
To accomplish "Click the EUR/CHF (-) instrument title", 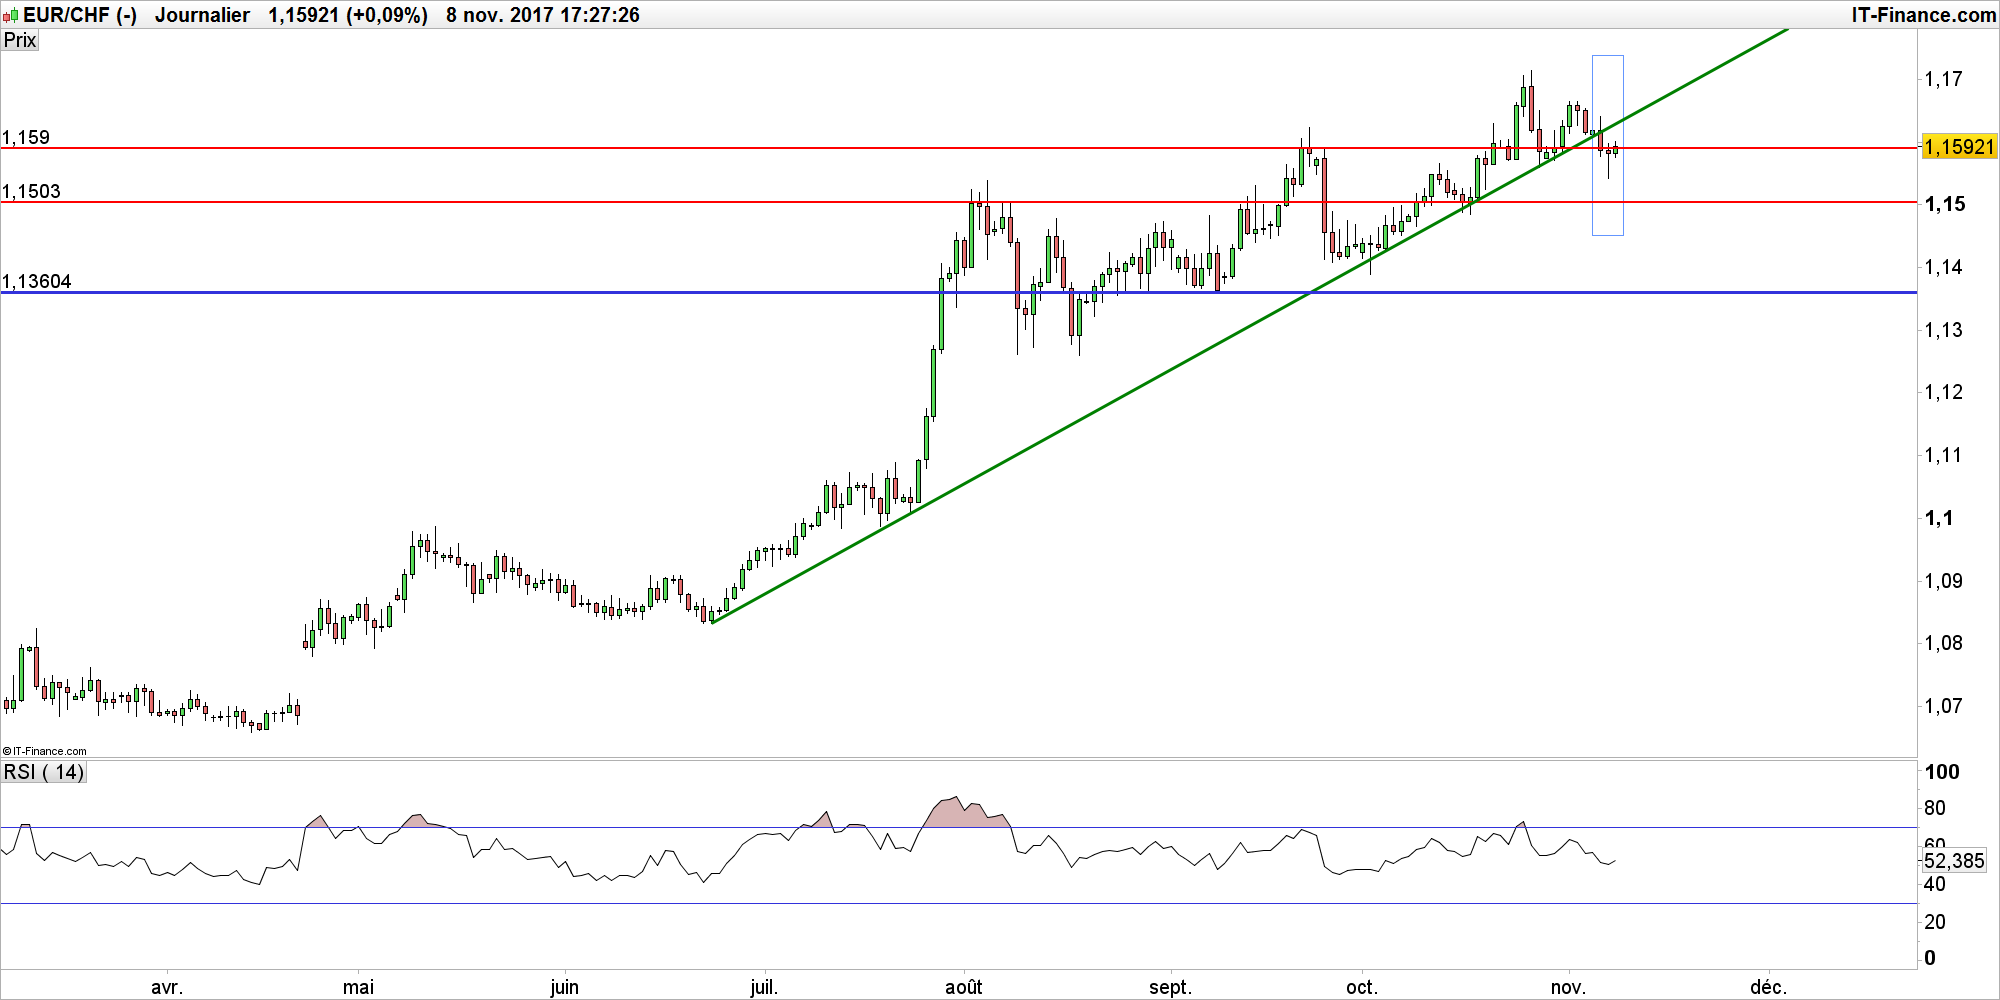I will pos(80,15).
